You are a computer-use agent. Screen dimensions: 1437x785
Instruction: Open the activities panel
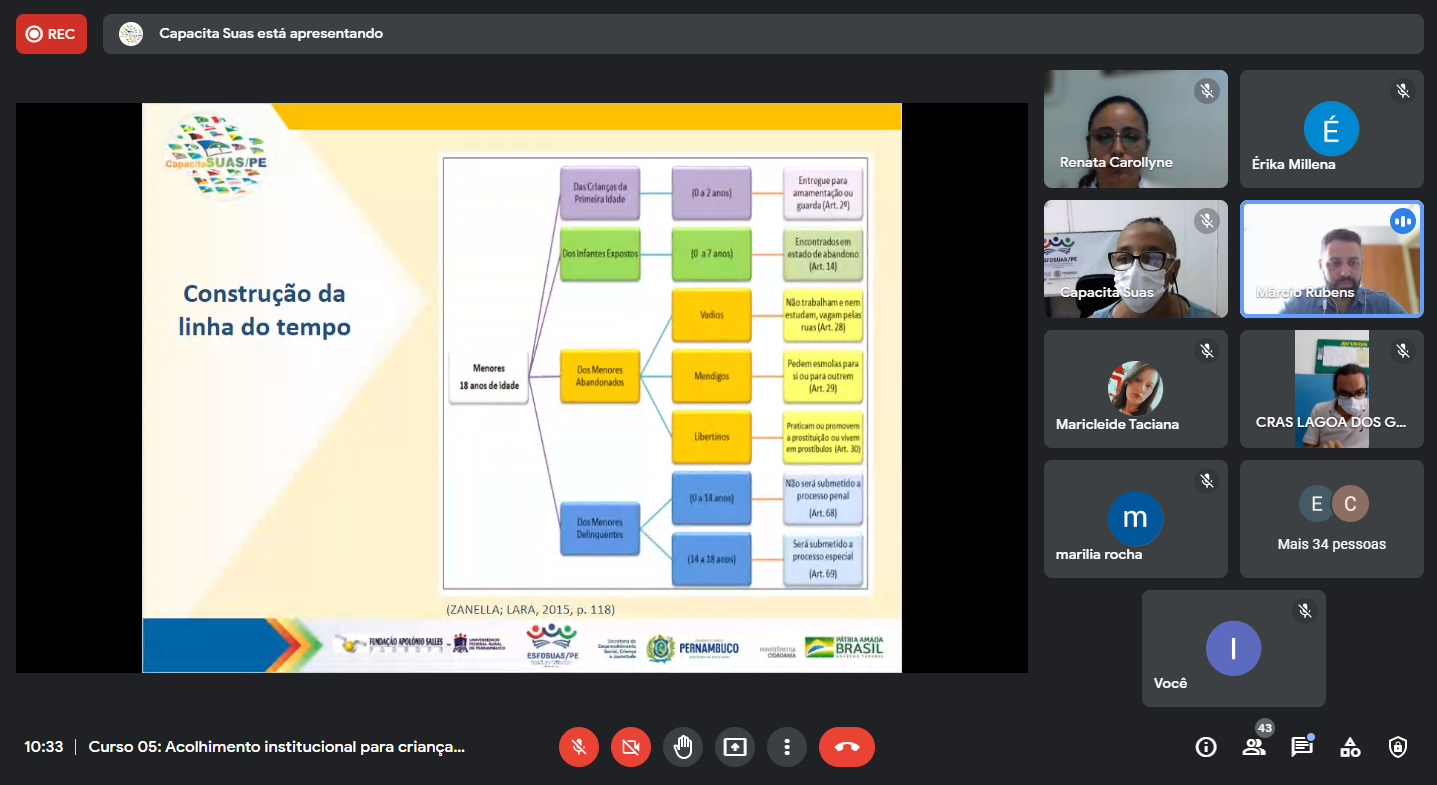[x=1350, y=747]
